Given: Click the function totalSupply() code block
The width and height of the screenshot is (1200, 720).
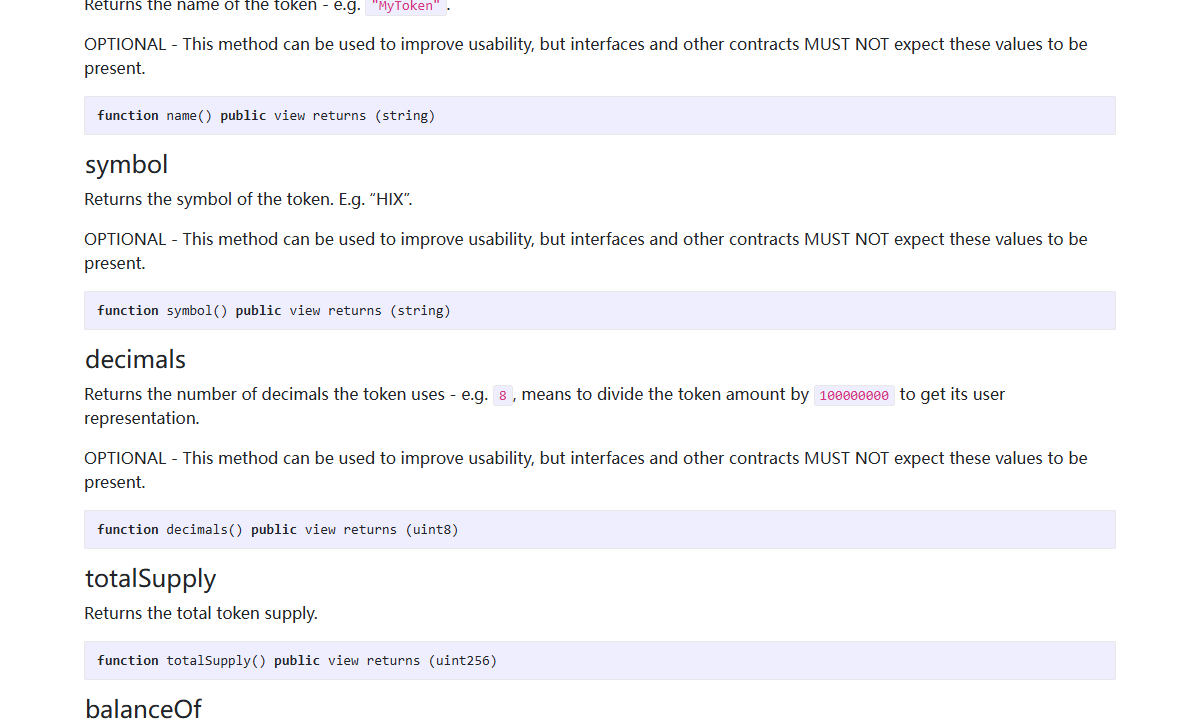Looking at the screenshot, I should tap(600, 660).
